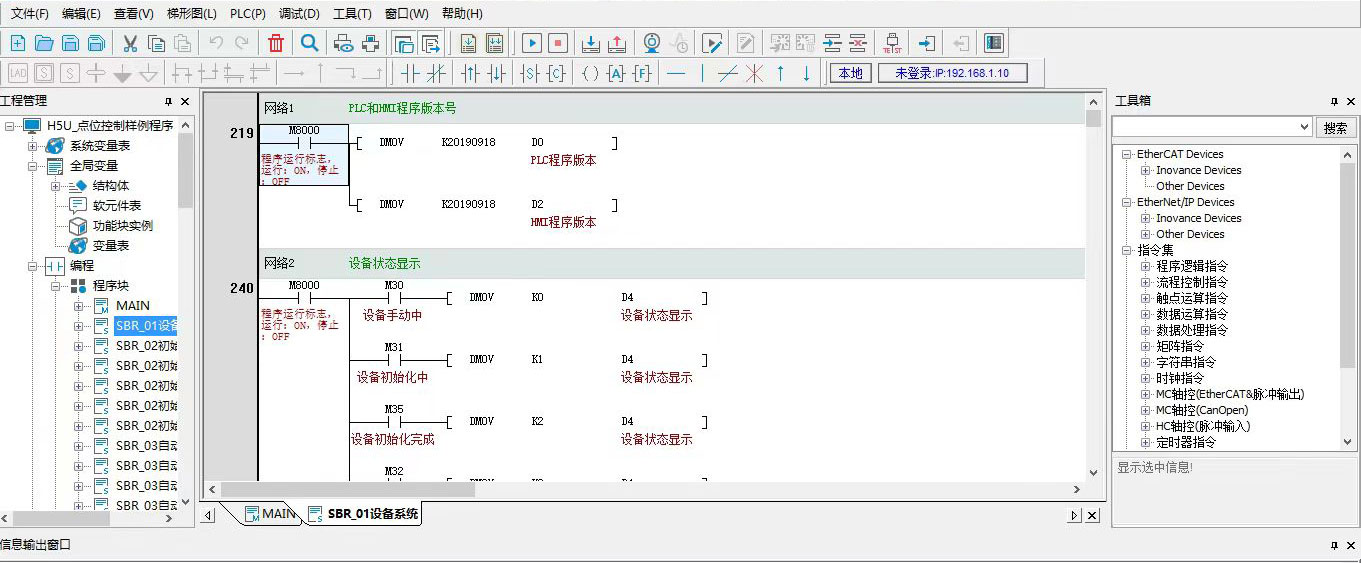Image resolution: width=1361 pixels, height=563 pixels.
Task: Insert a normally closed contact
Action: pyautogui.click(x=436, y=73)
